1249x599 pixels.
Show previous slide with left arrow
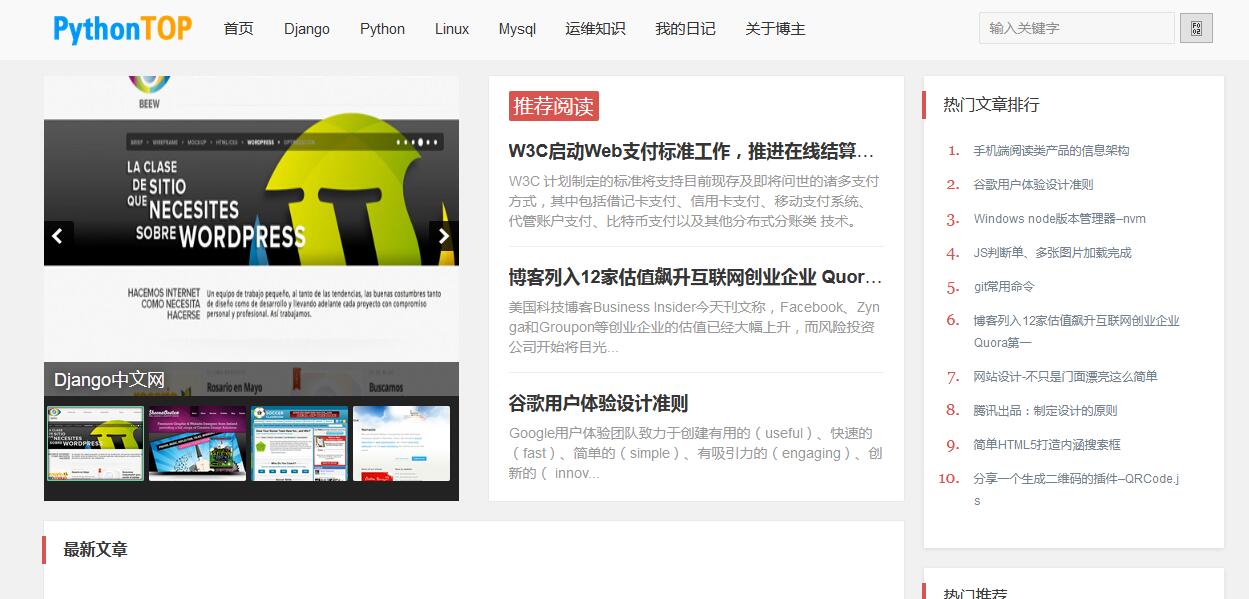58,236
